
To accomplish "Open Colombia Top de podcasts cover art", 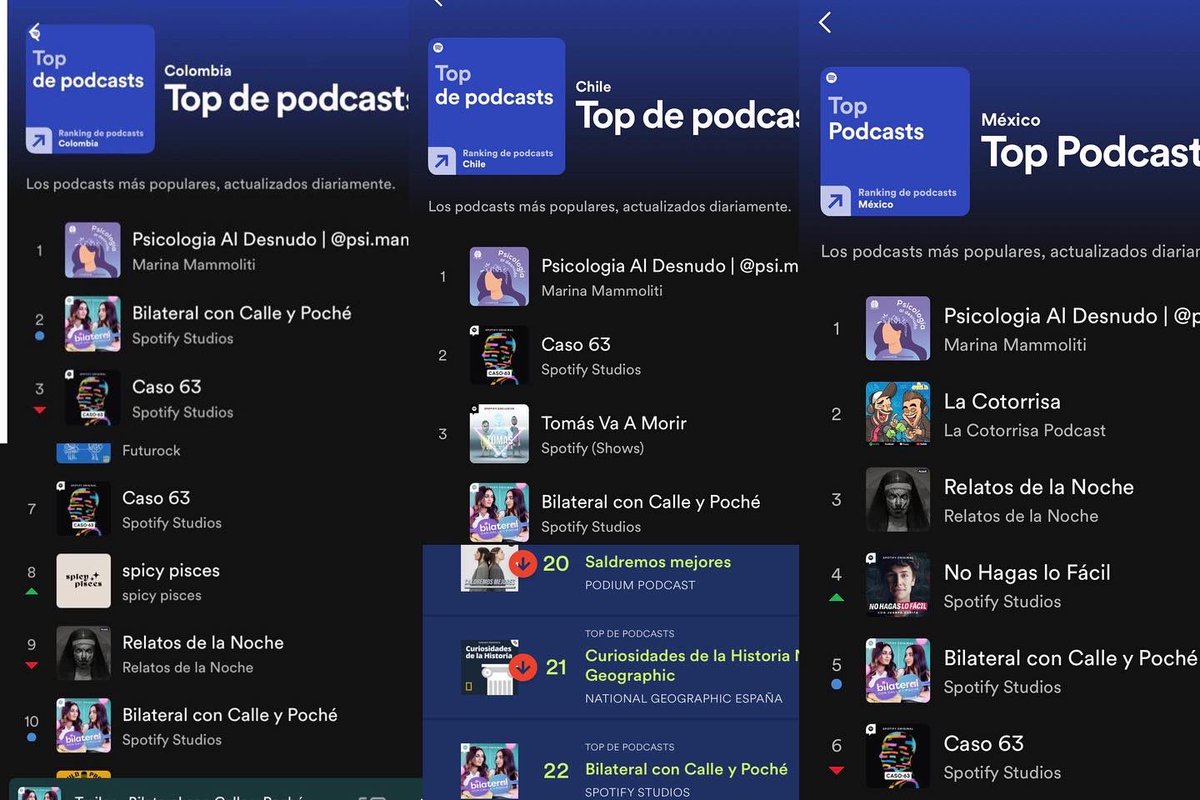I will pyautogui.click(x=91, y=89).
